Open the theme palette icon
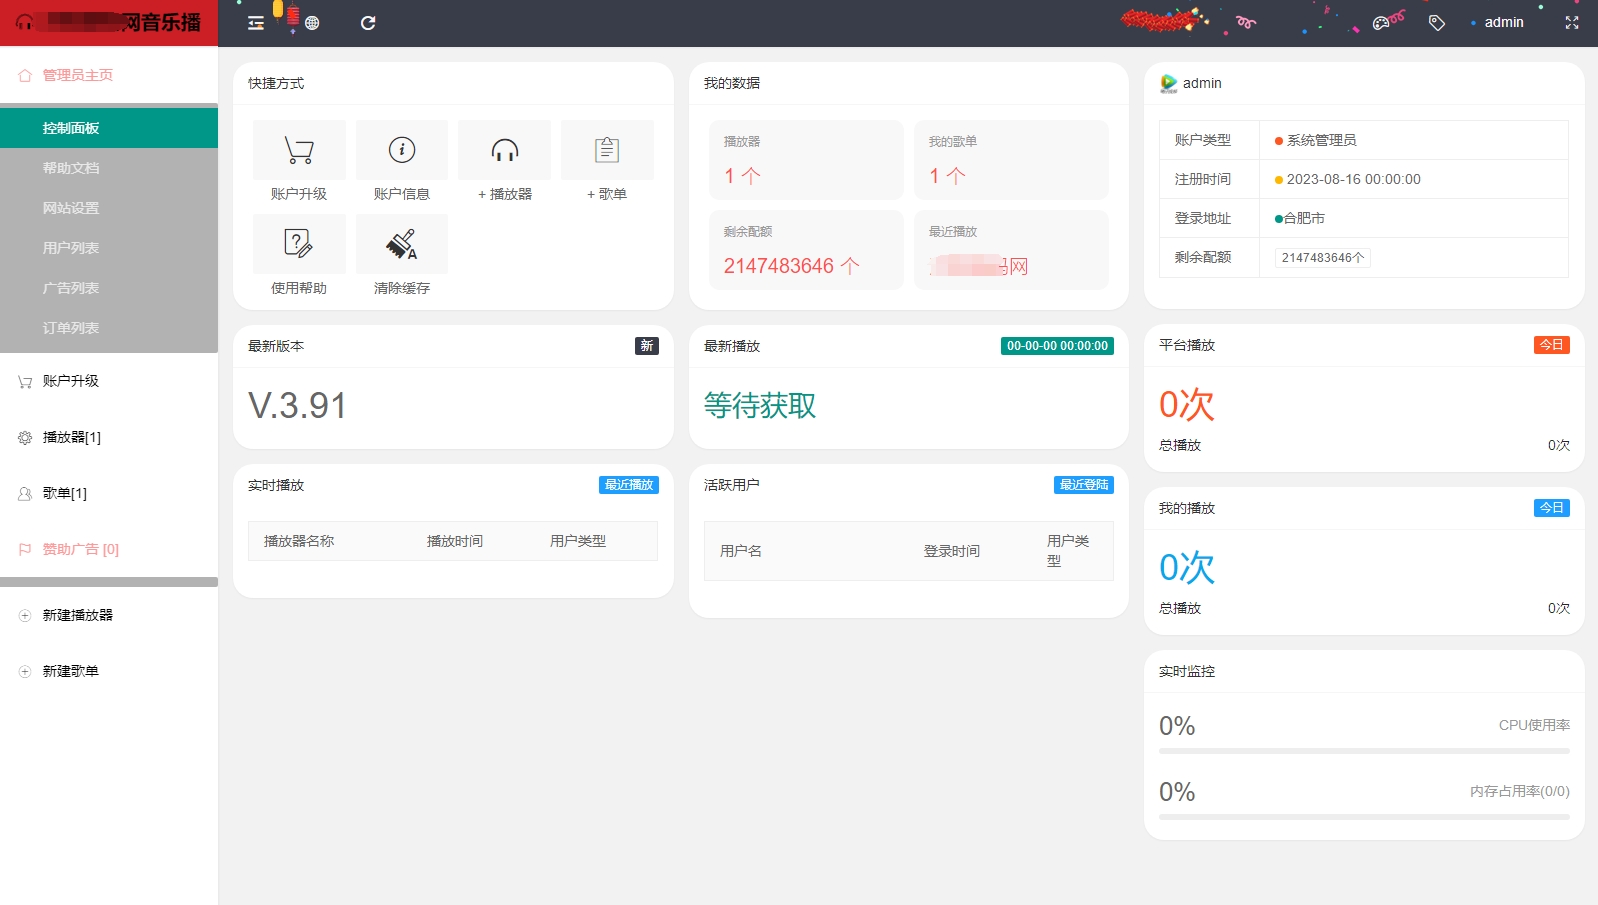 pyautogui.click(x=1382, y=23)
